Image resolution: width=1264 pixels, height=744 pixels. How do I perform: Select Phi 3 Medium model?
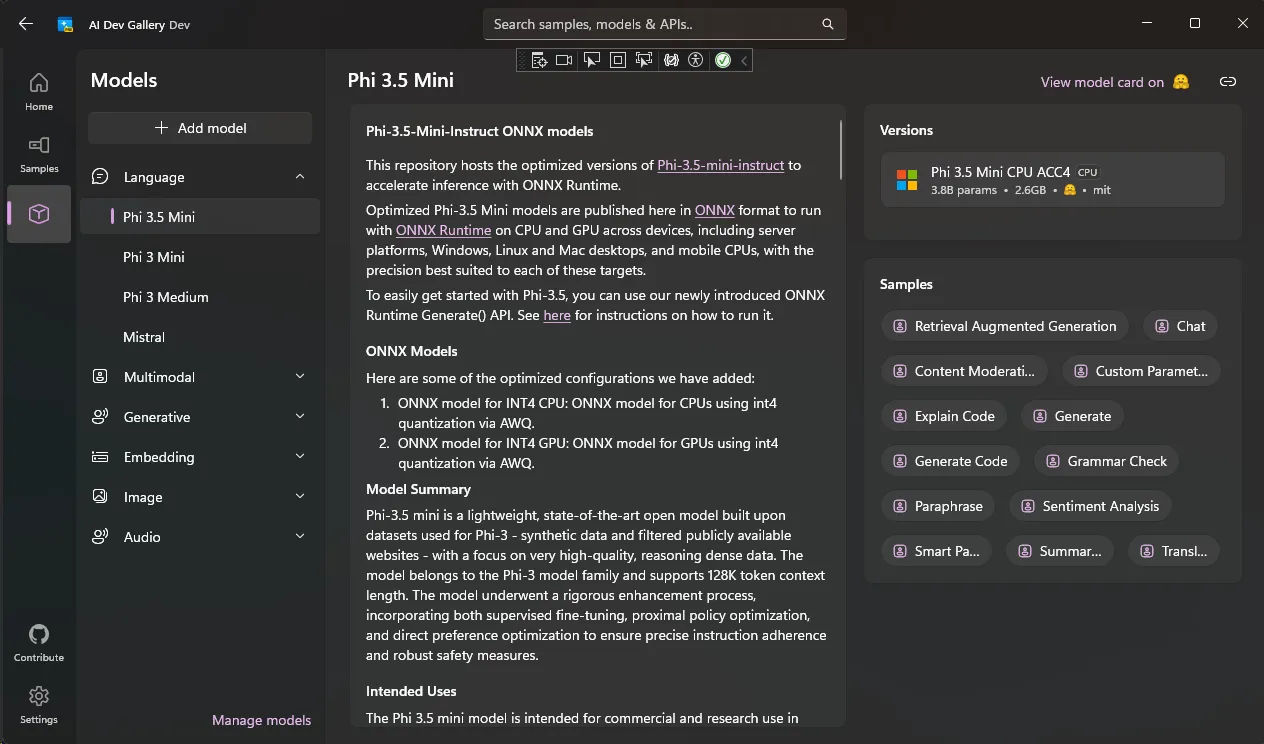click(200, 297)
